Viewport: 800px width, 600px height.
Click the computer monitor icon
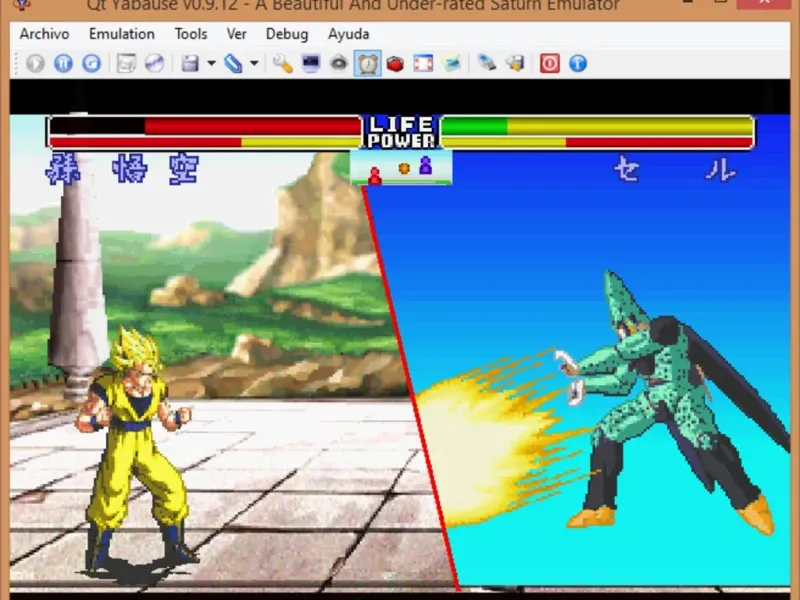(311, 64)
